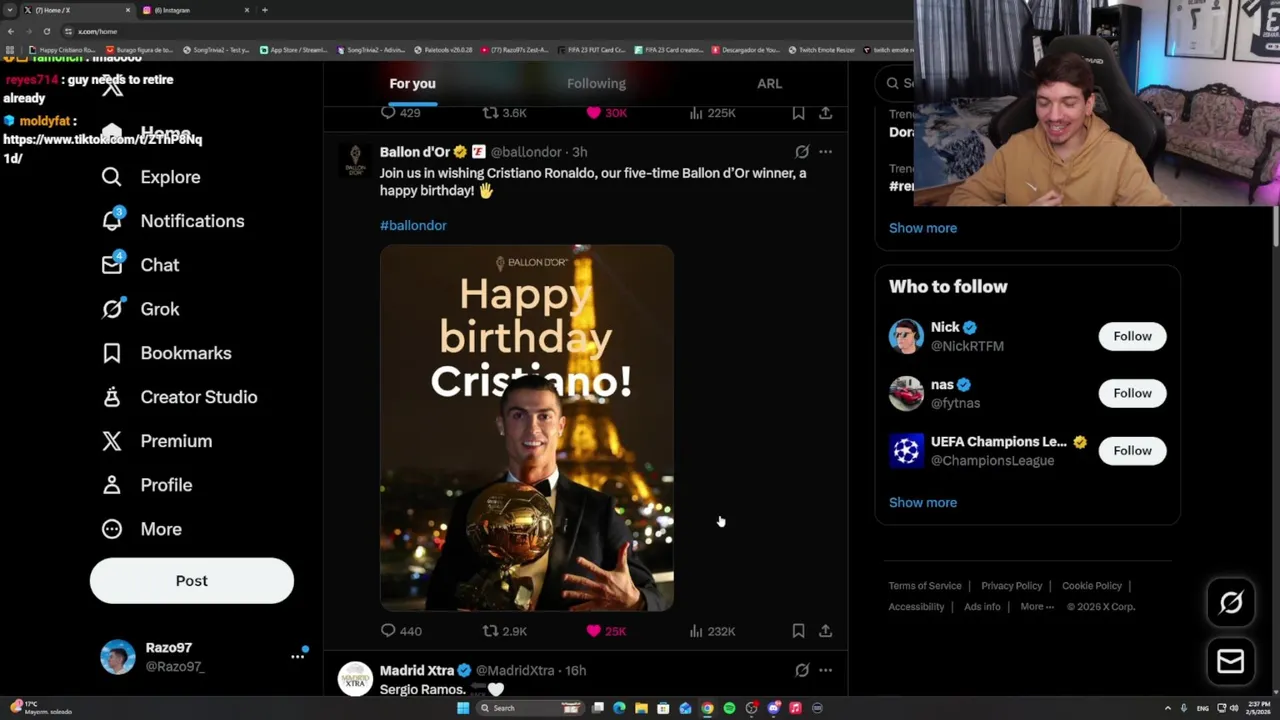Switch to the Following tab

click(596, 84)
